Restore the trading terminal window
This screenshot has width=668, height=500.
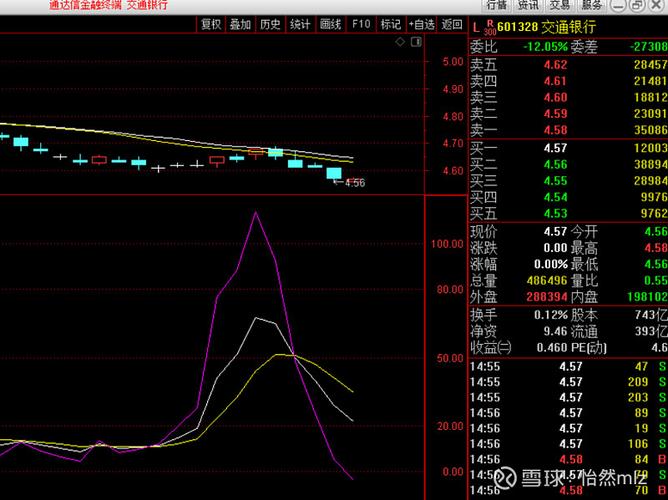638,5
